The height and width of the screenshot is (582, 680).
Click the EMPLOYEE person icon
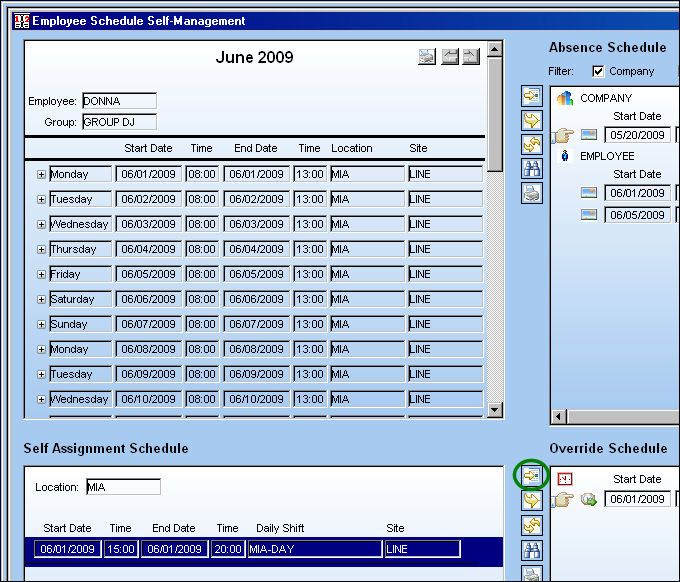[x=565, y=156]
